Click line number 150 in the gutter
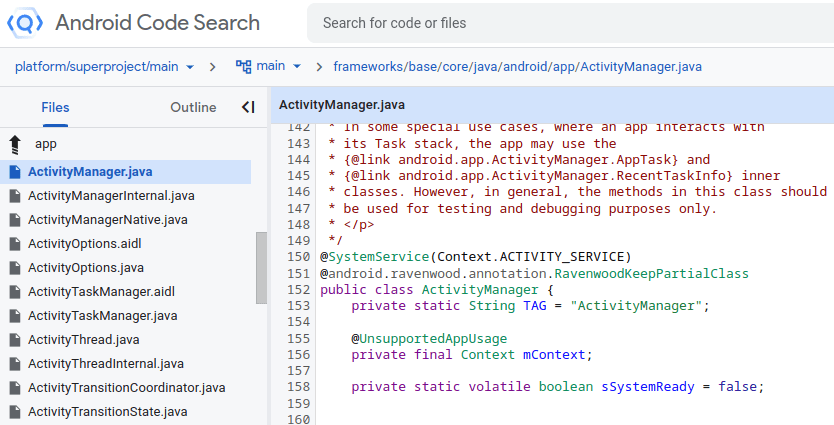The height and width of the screenshot is (425, 834). 298,257
